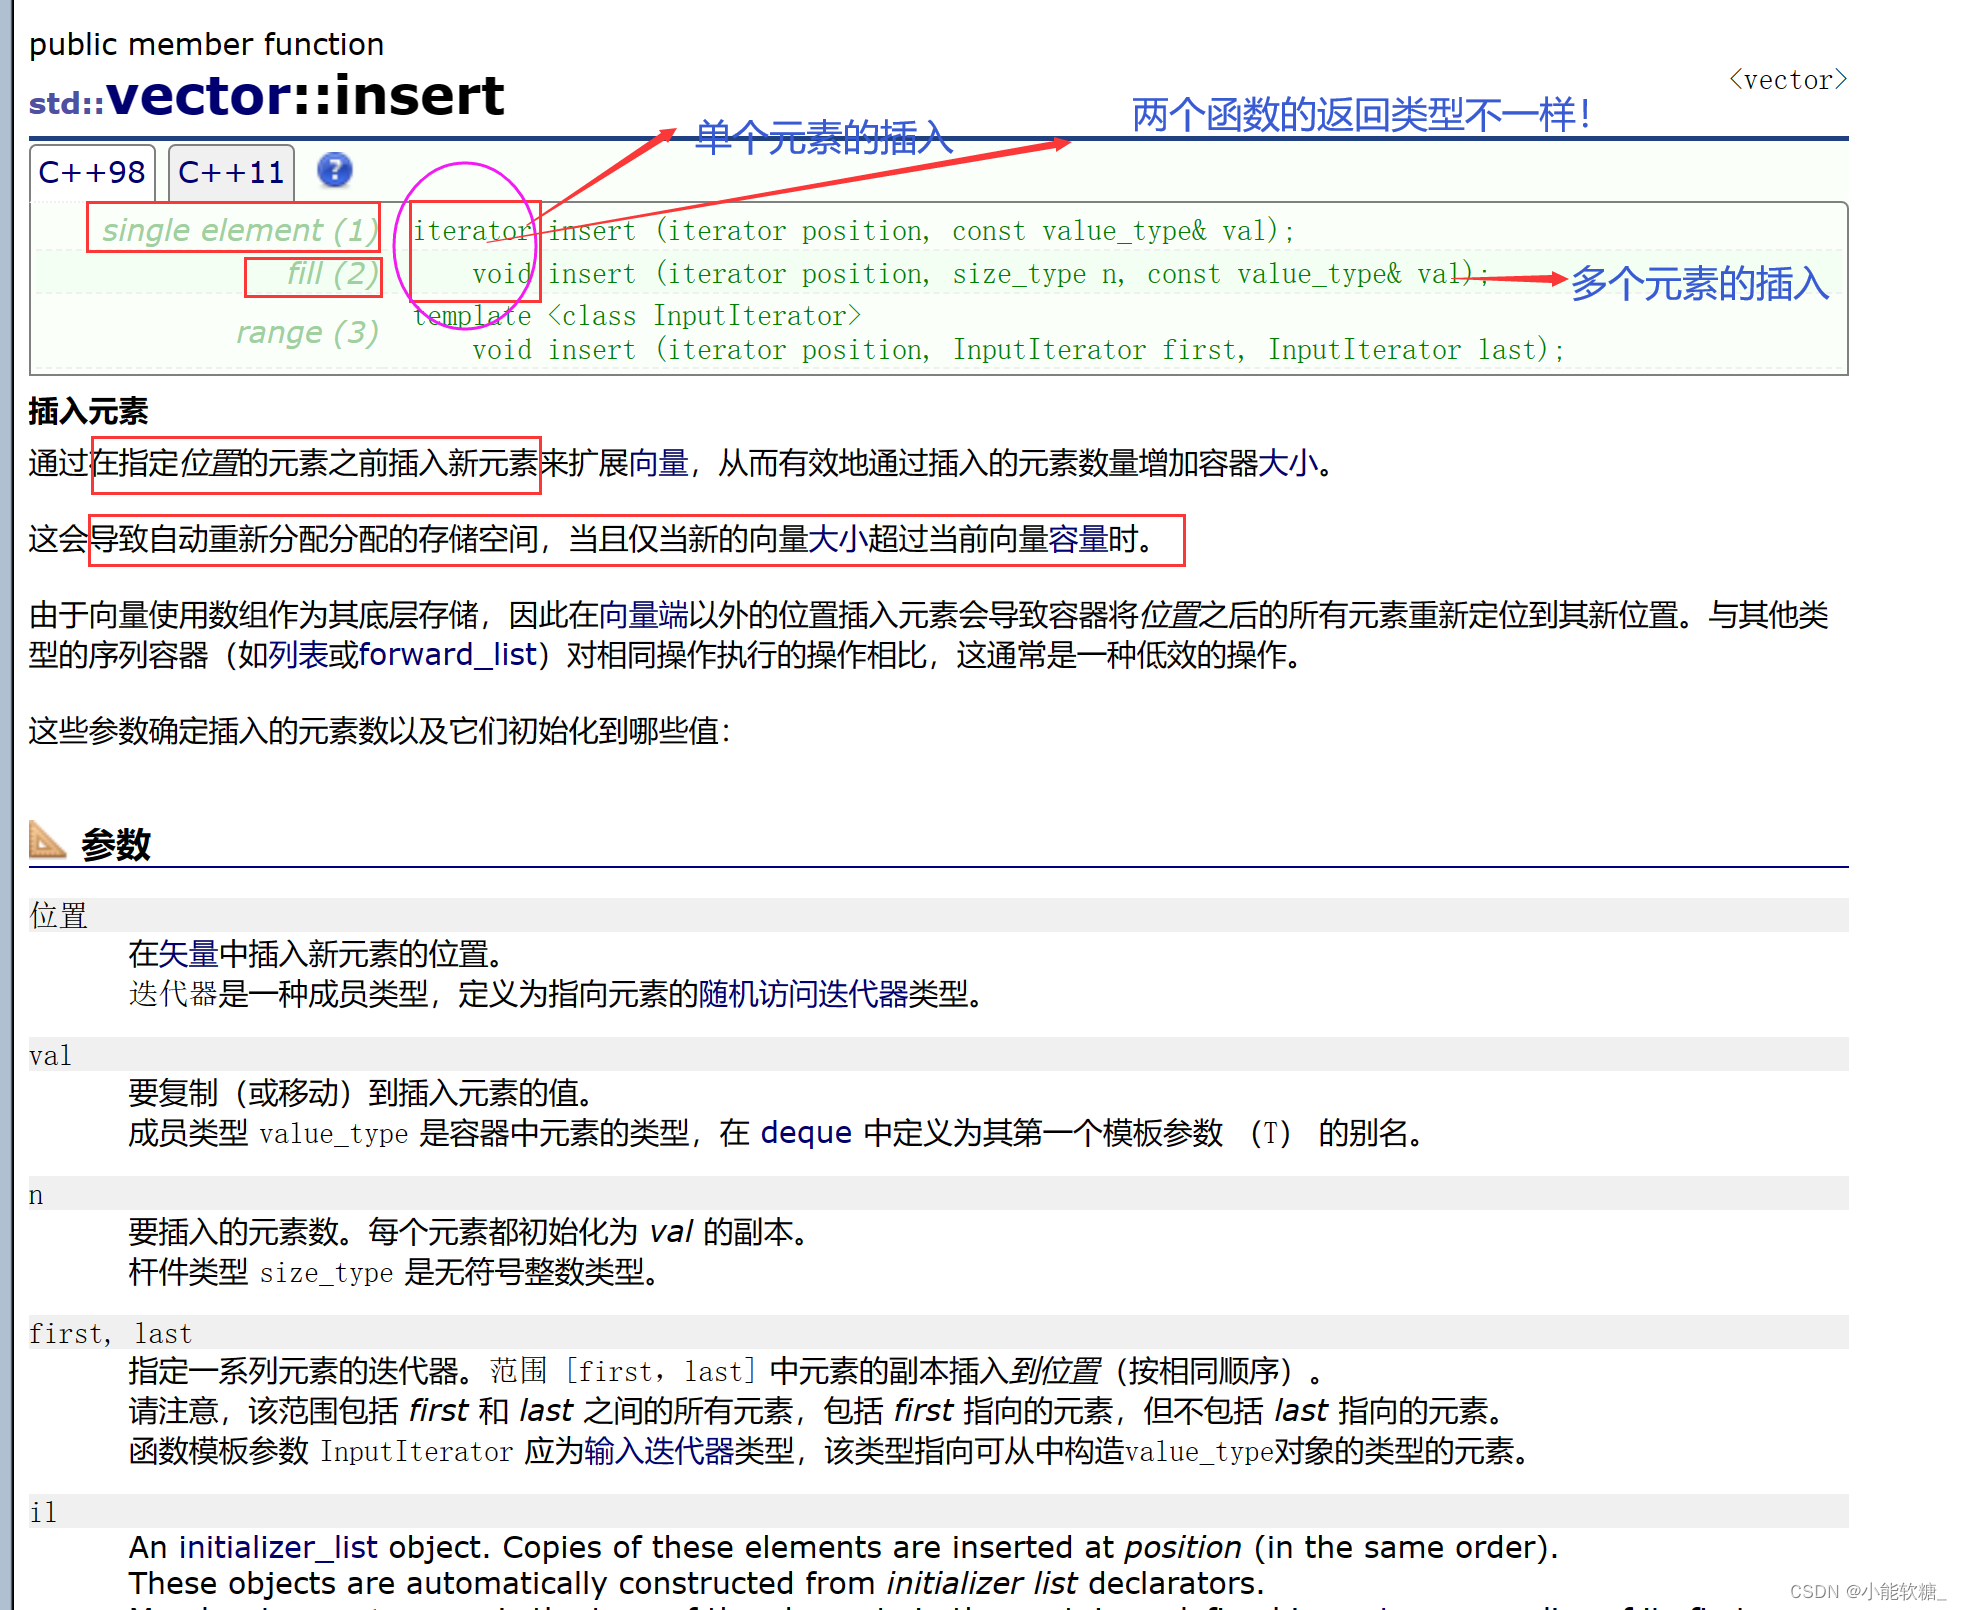Open the 矢量 link under 位置 parameter
This screenshot has width=1962, height=1610.
[188, 954]
